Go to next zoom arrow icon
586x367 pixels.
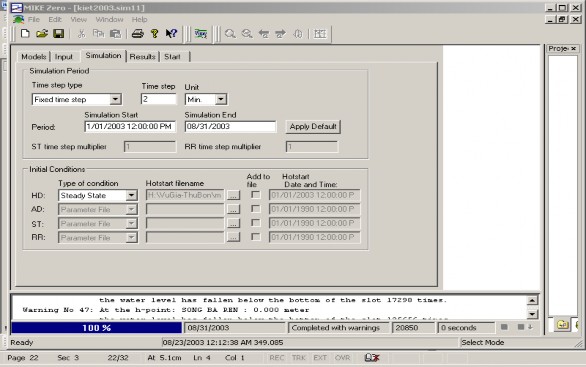[x=280, y=34]
